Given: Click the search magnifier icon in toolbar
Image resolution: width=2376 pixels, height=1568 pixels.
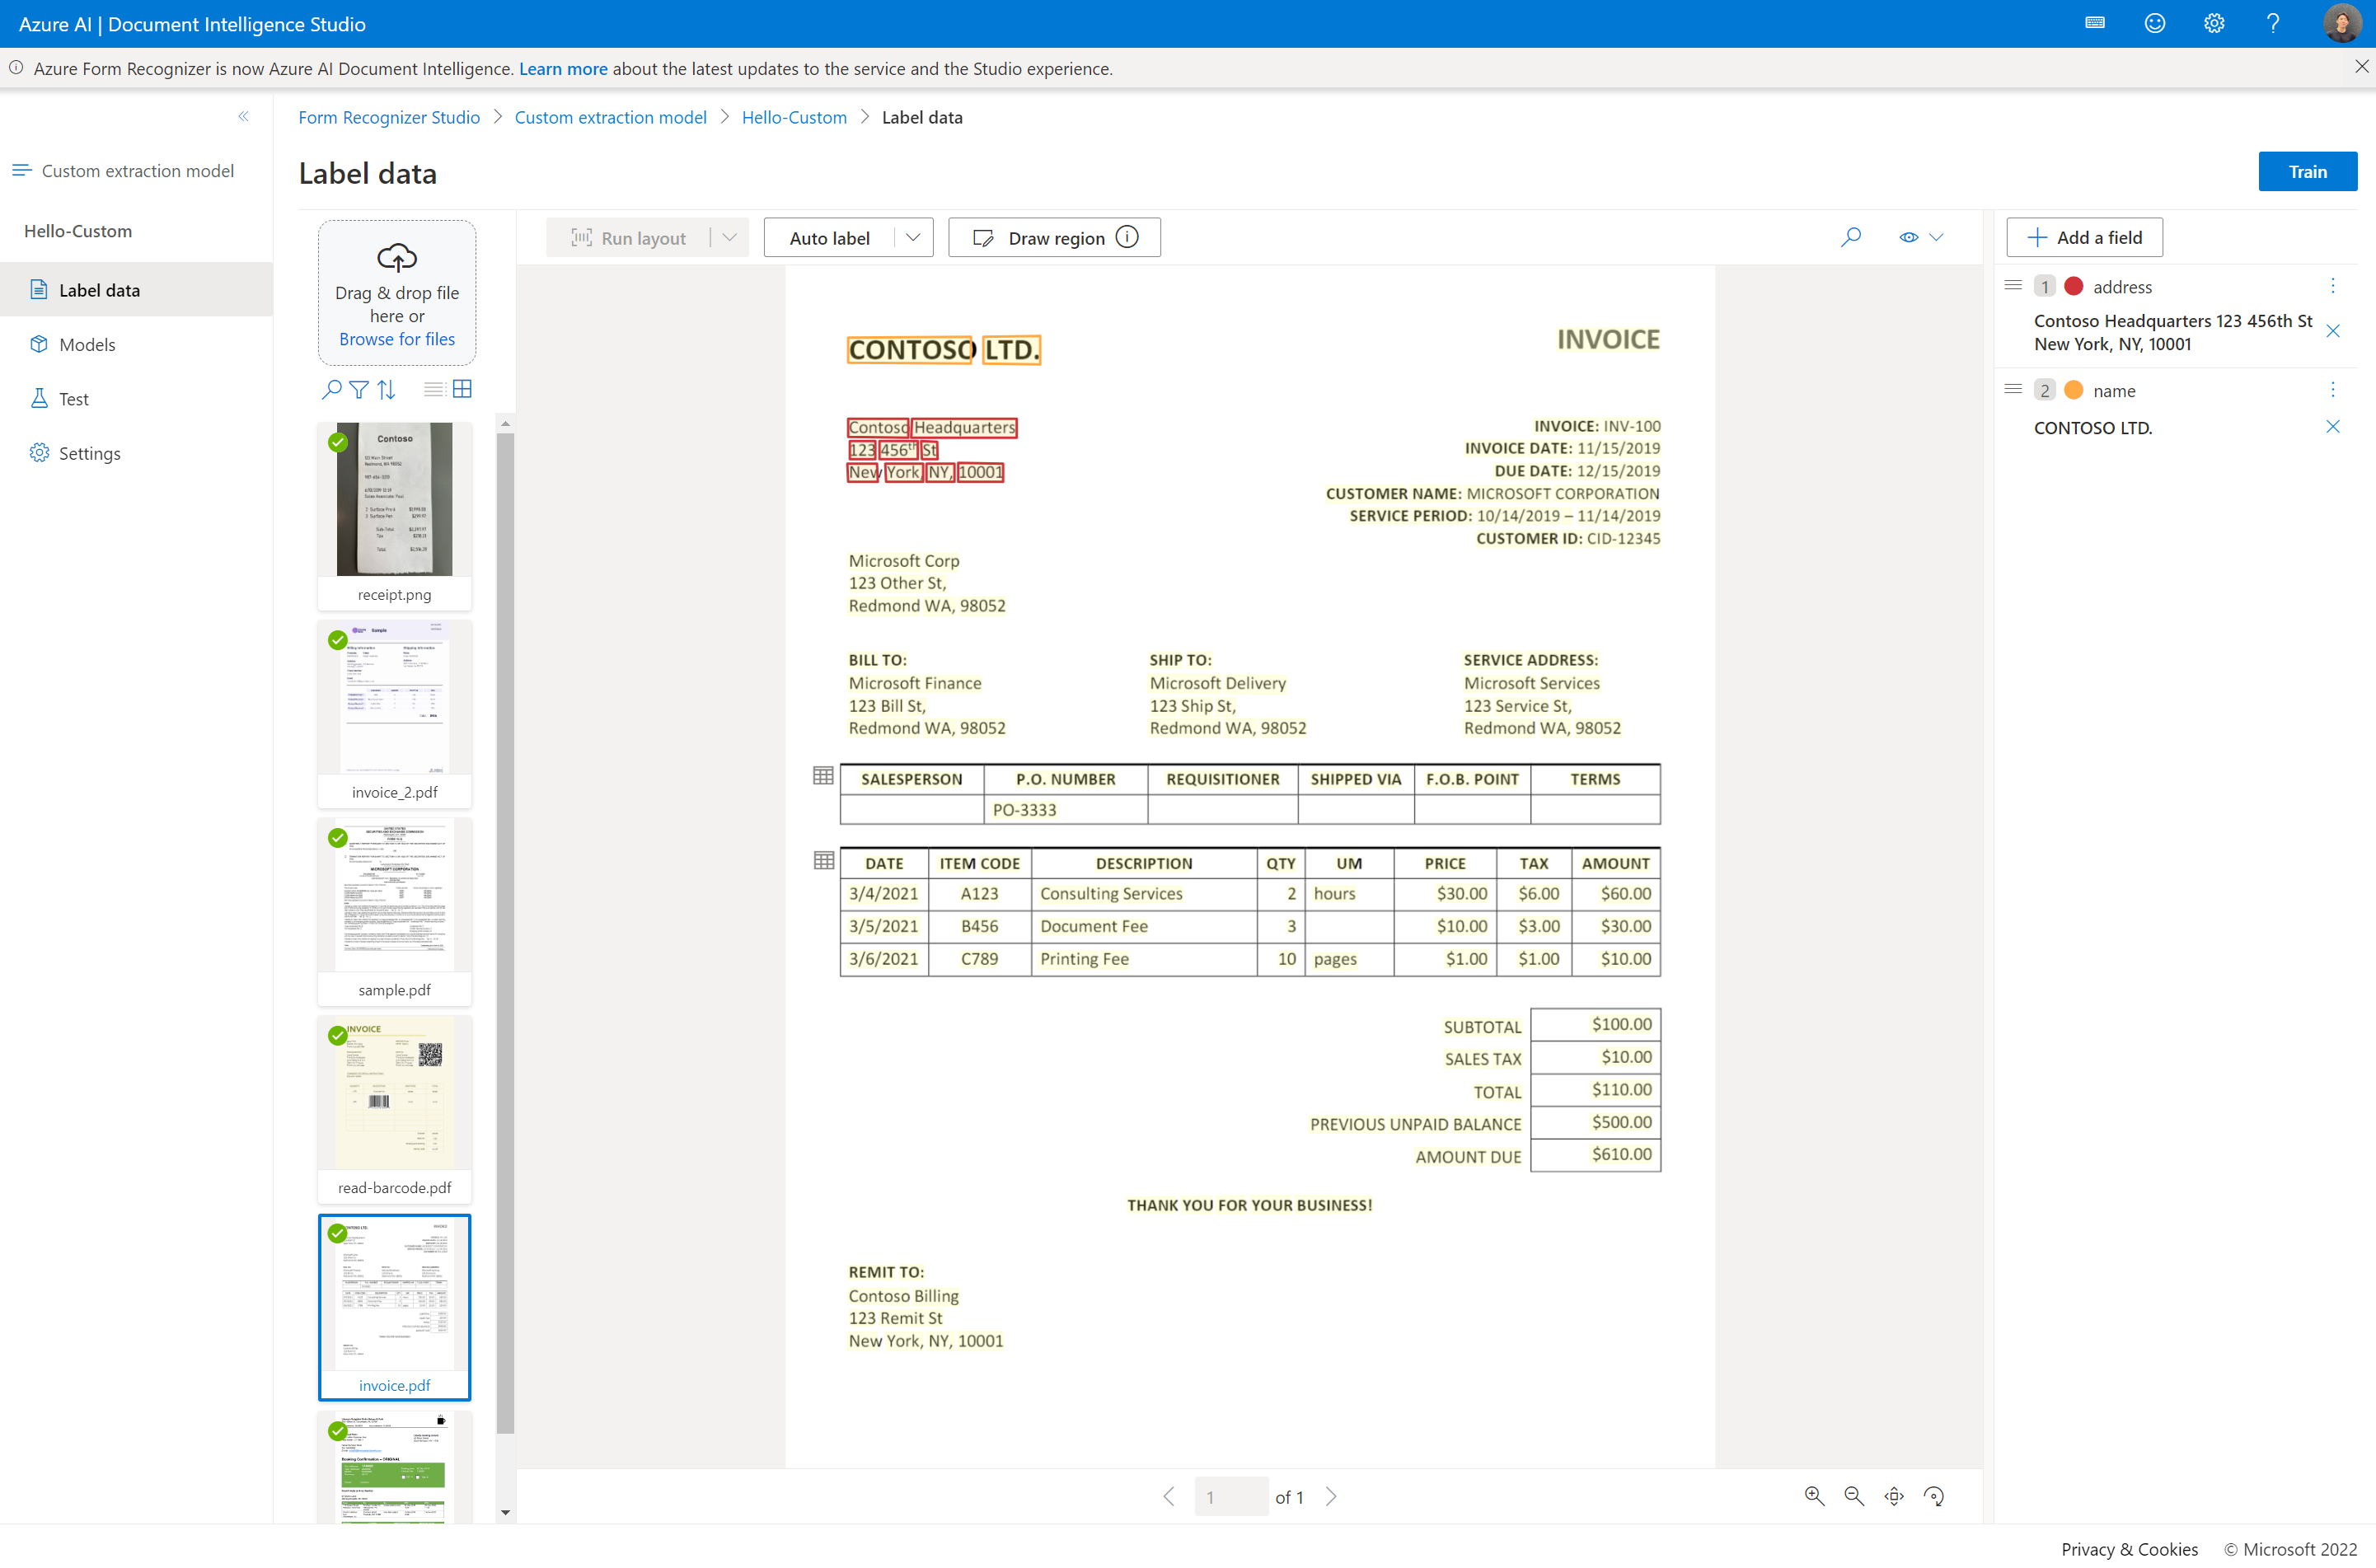Looking at the screenshot, I should [1849, 236].
